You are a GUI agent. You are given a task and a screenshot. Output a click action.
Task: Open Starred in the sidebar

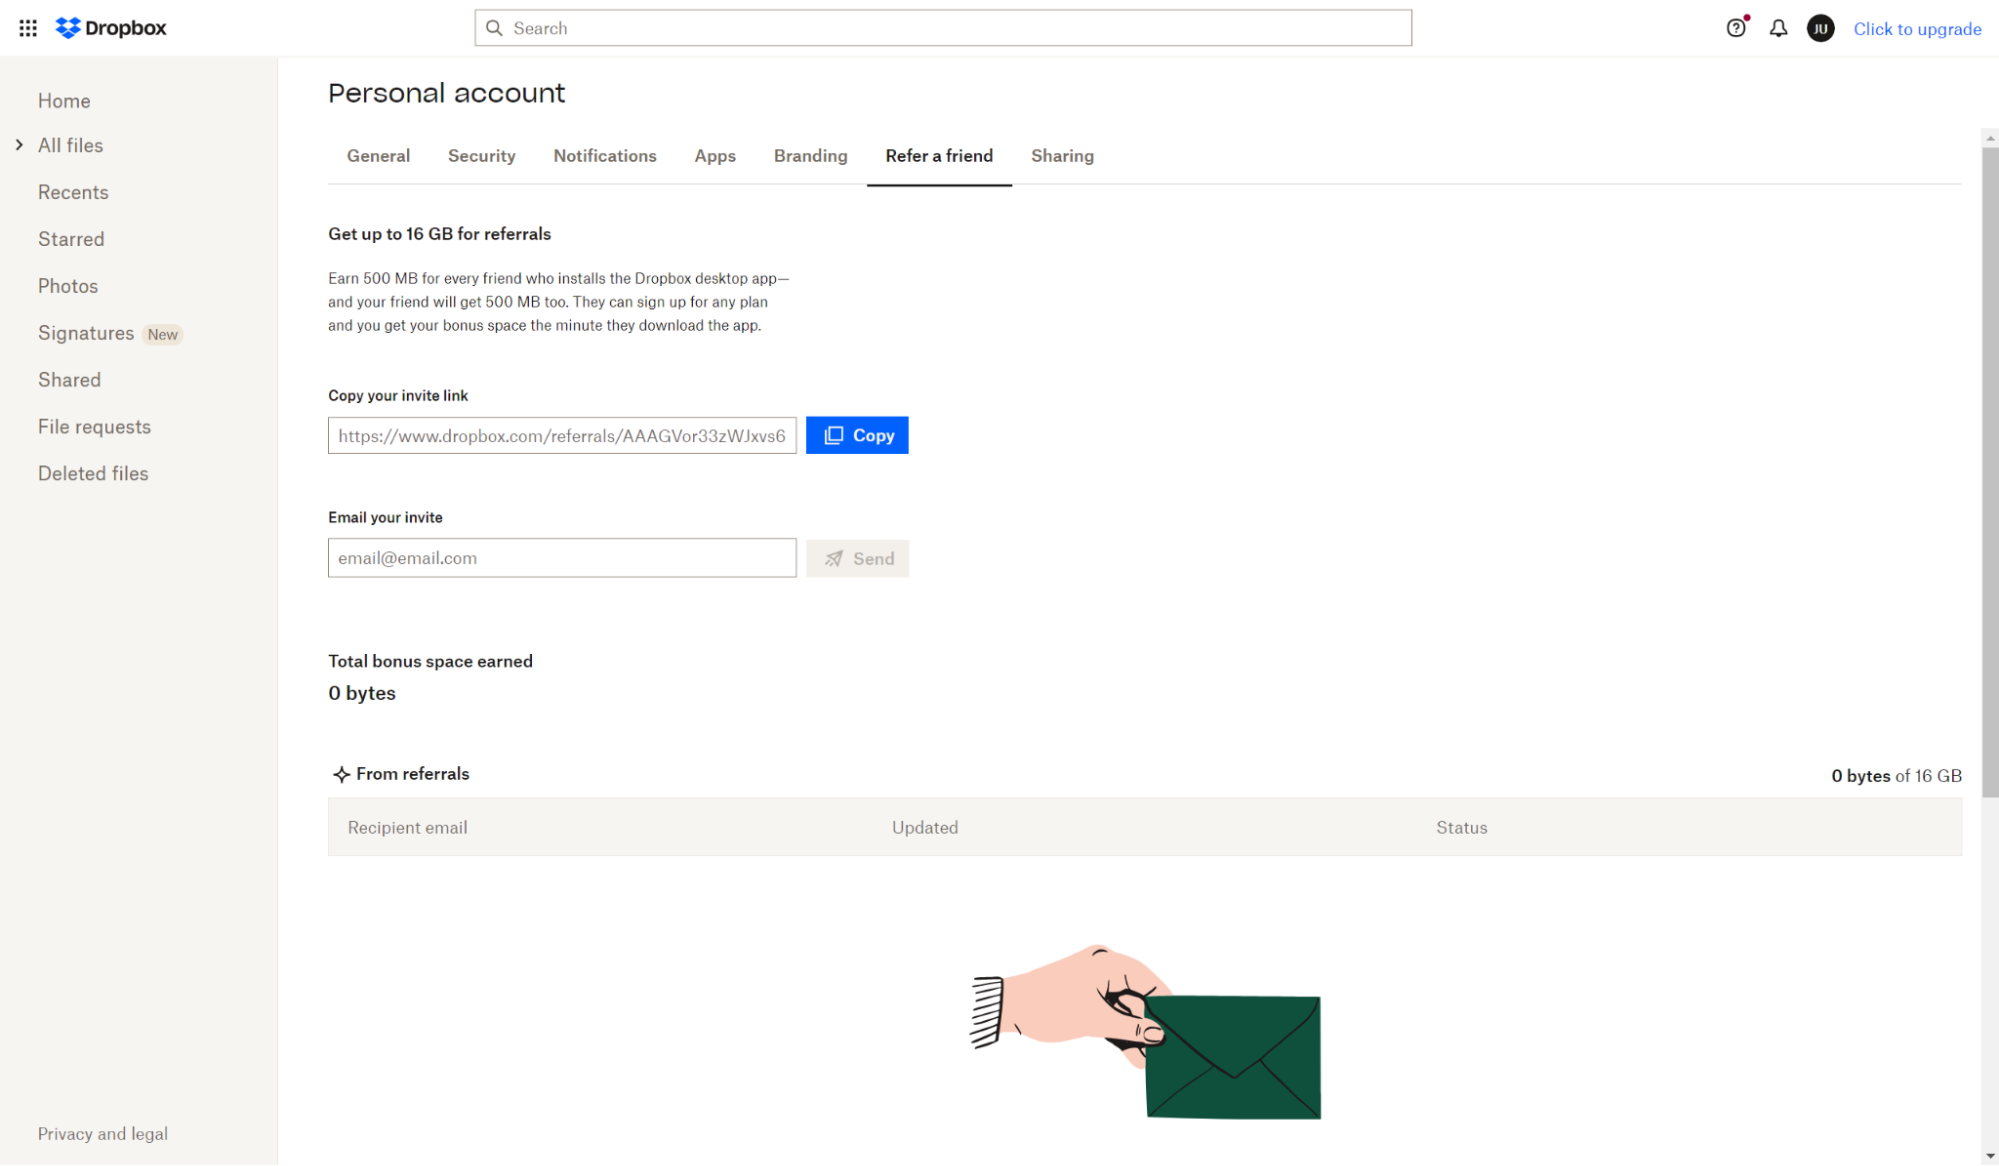pyautogui.click(x=71, y=239)
